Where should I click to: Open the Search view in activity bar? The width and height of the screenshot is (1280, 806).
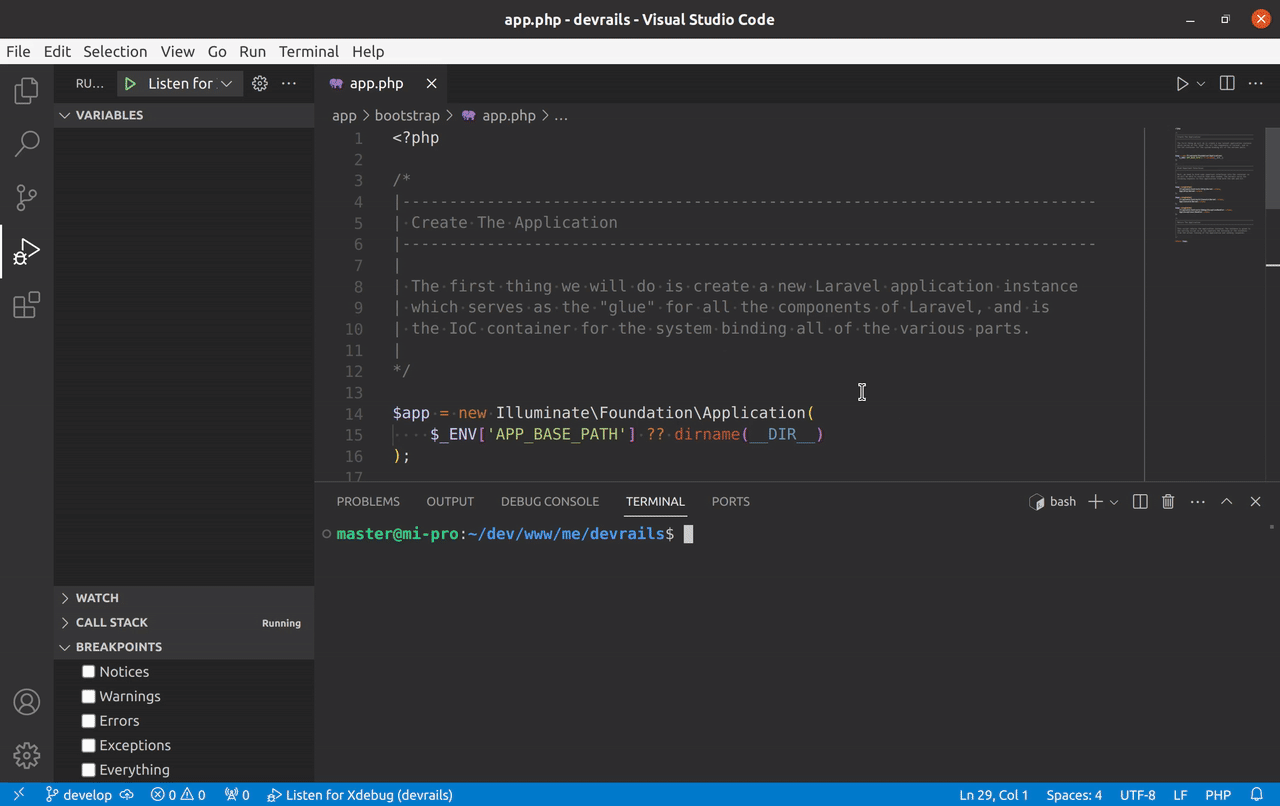(27, 144)
